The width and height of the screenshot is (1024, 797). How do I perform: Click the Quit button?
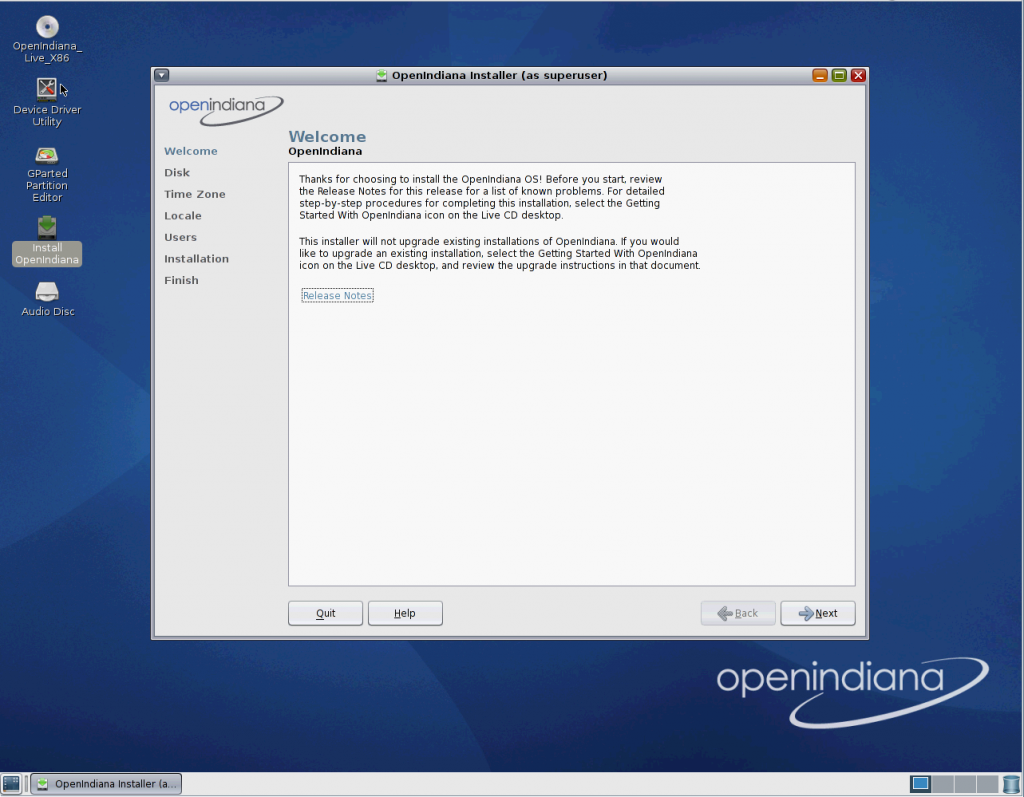(x=325, y=613)
